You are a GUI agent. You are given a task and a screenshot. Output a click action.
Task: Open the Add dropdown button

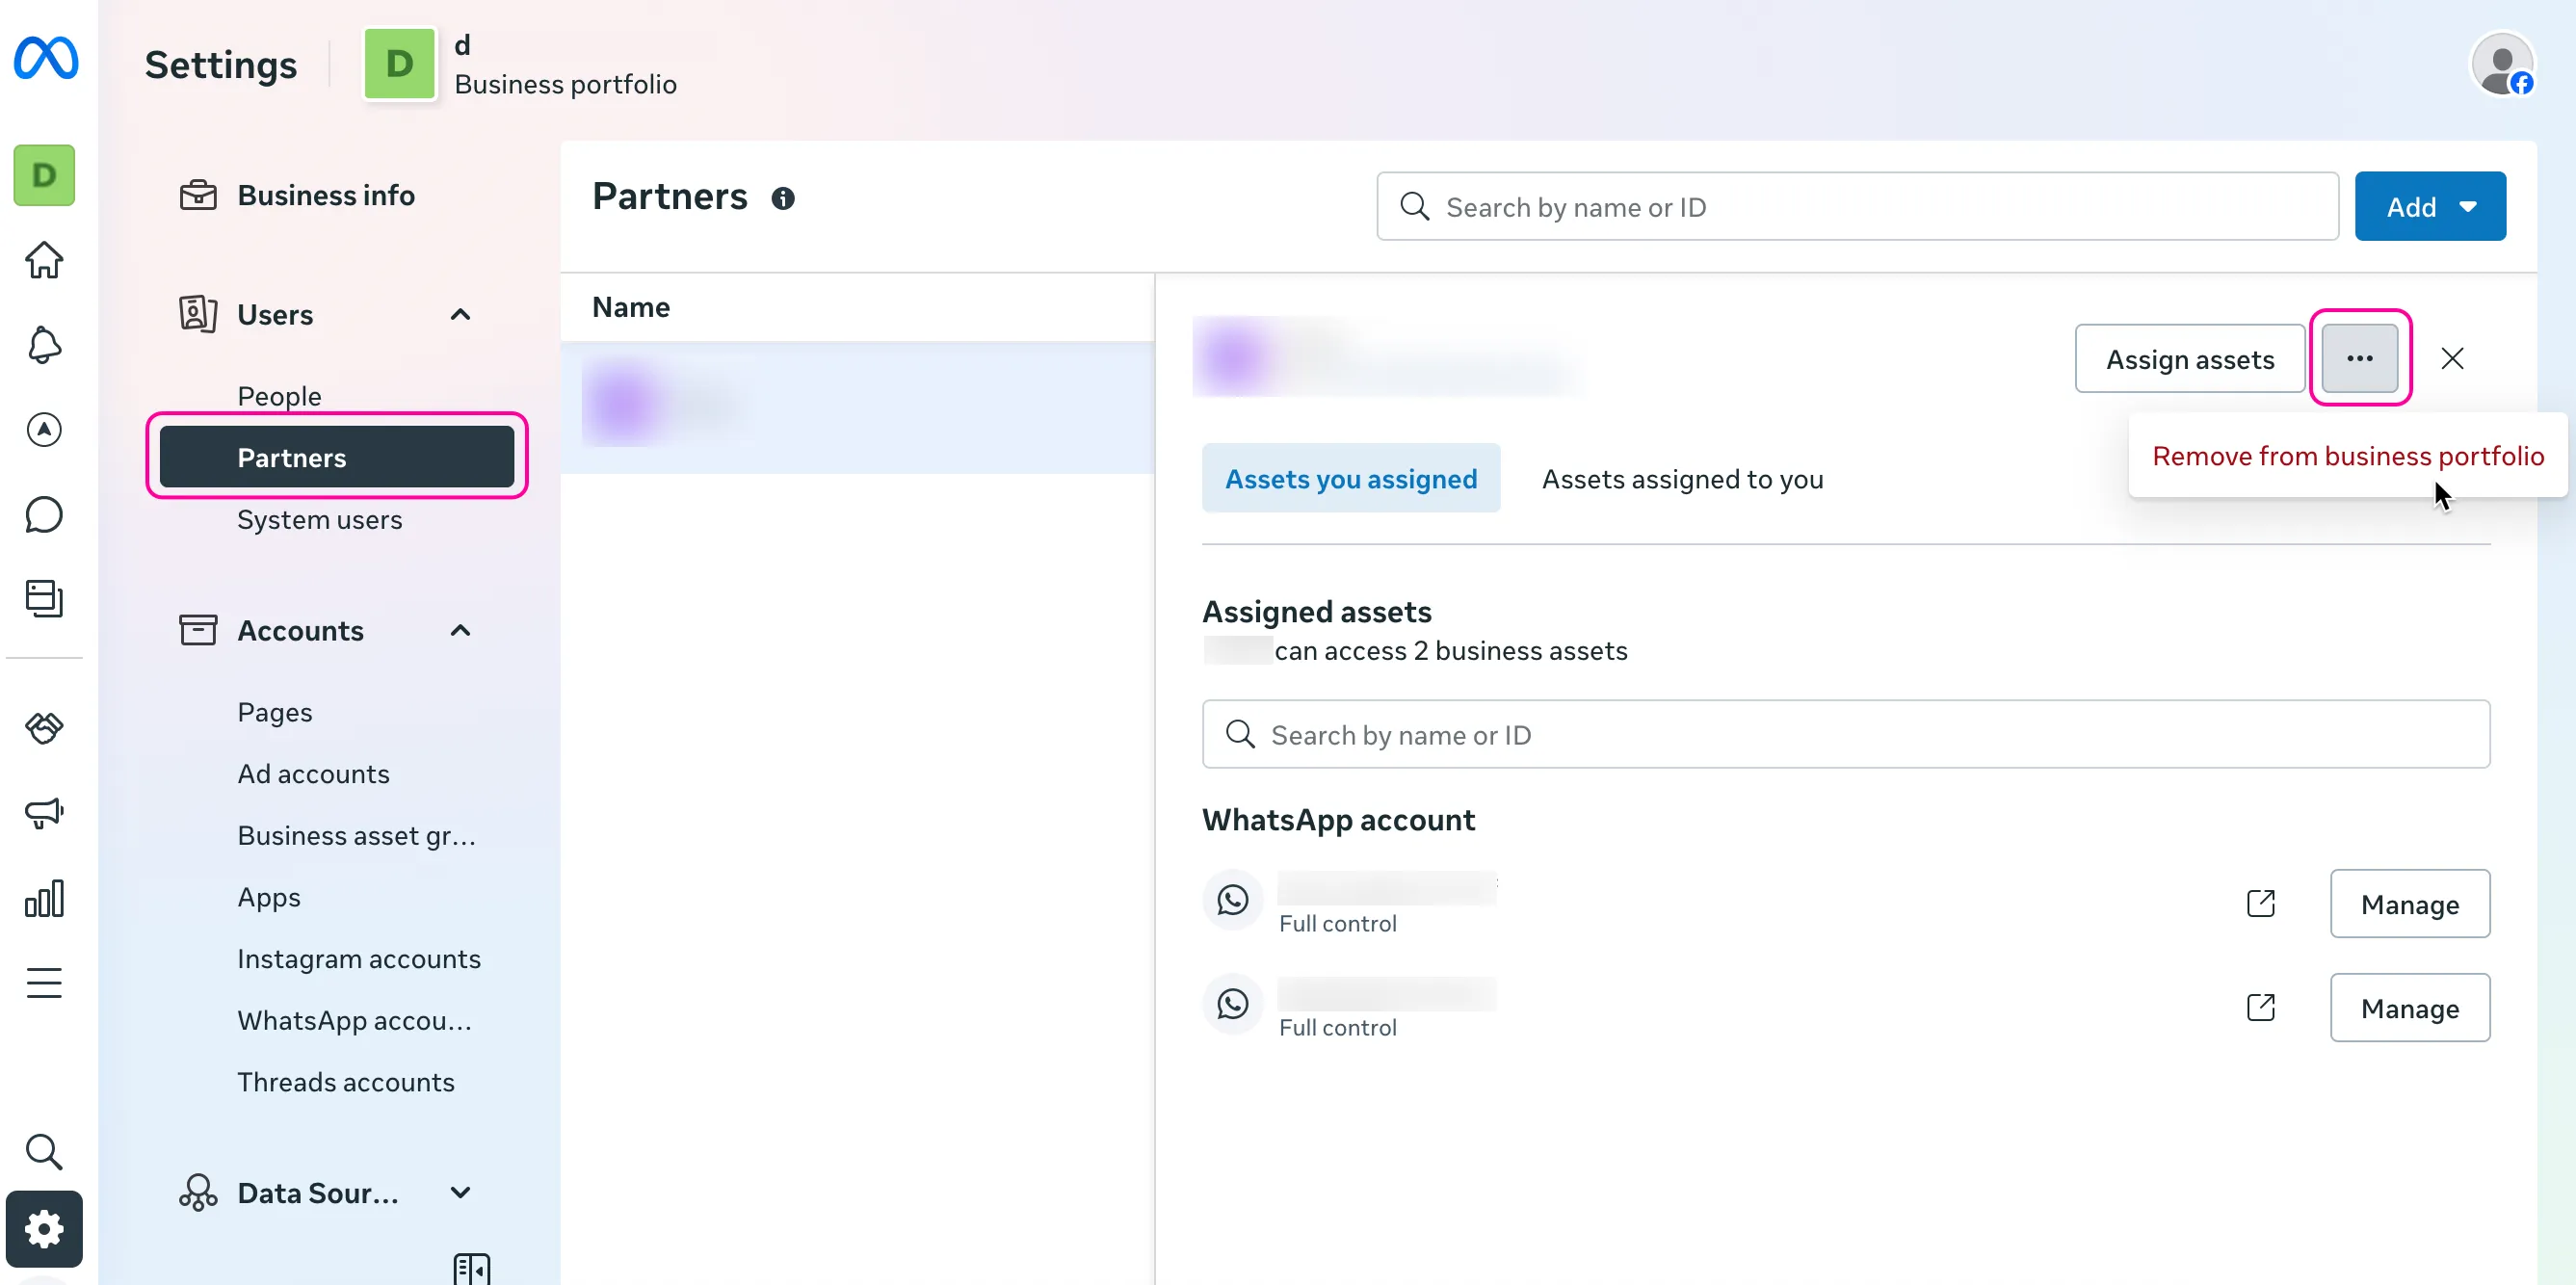tap(2430, 207)
